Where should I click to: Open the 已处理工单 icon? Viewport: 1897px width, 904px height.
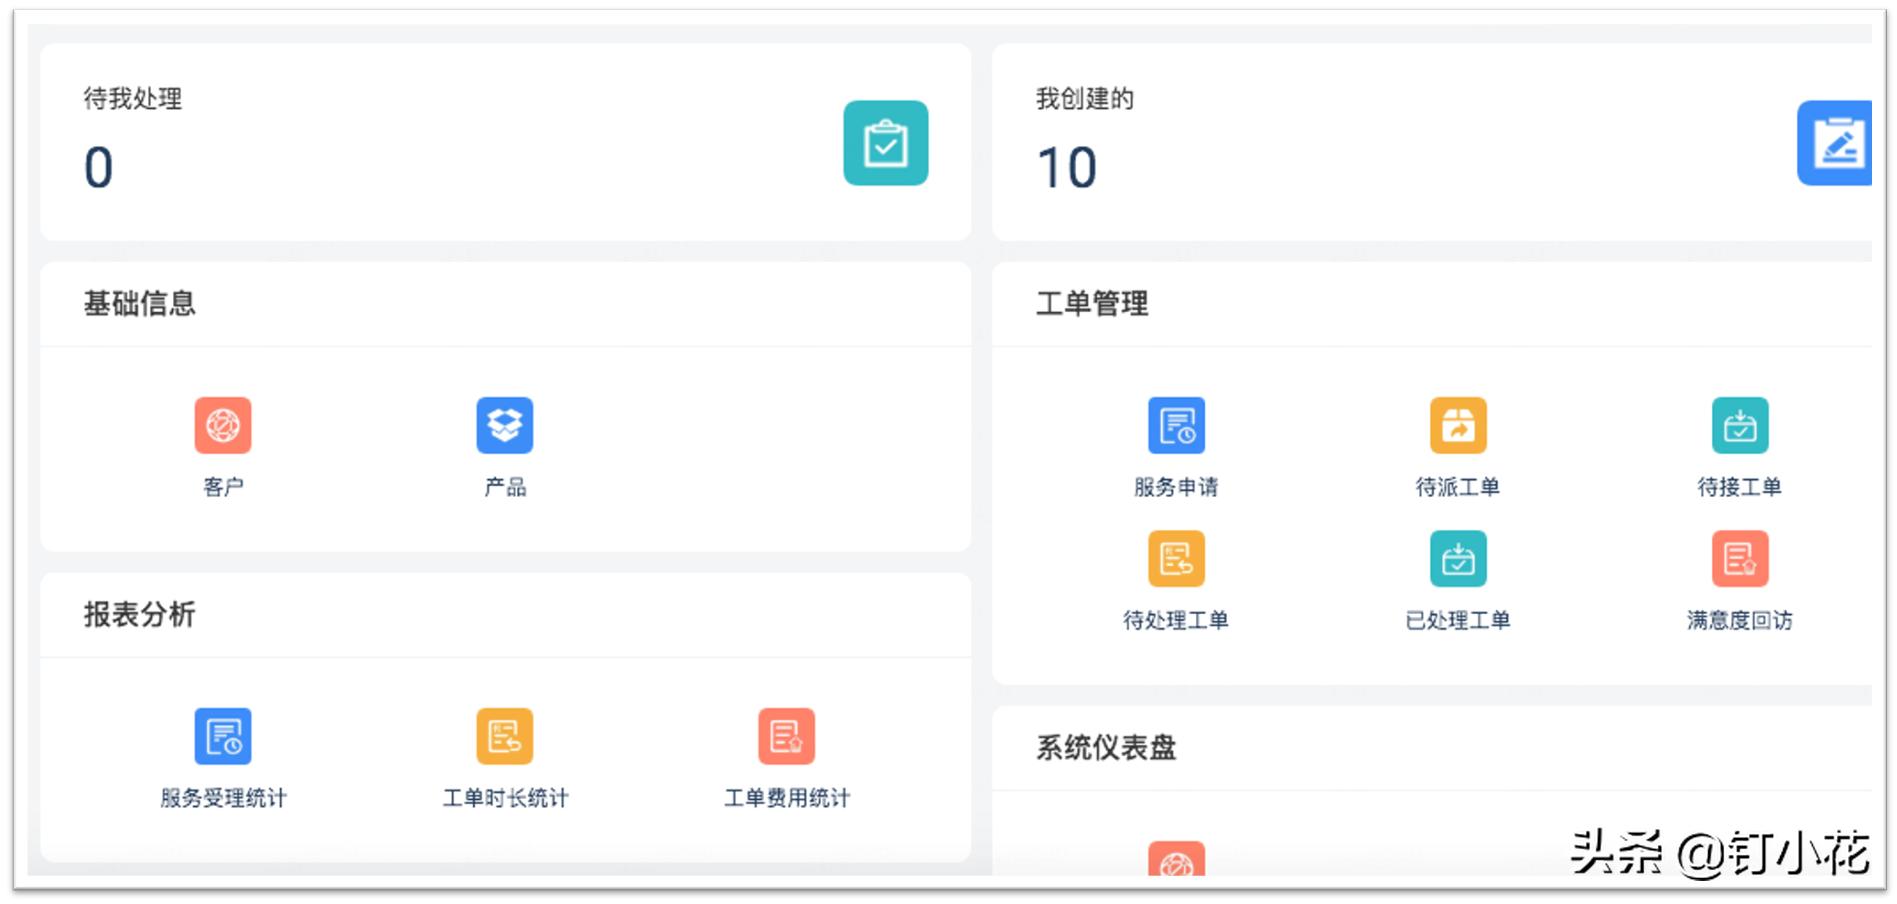1458,558
